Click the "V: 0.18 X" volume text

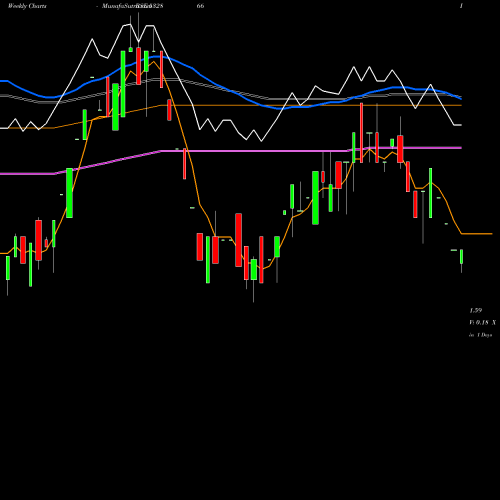pyautogui.click(x=482, y=322)
